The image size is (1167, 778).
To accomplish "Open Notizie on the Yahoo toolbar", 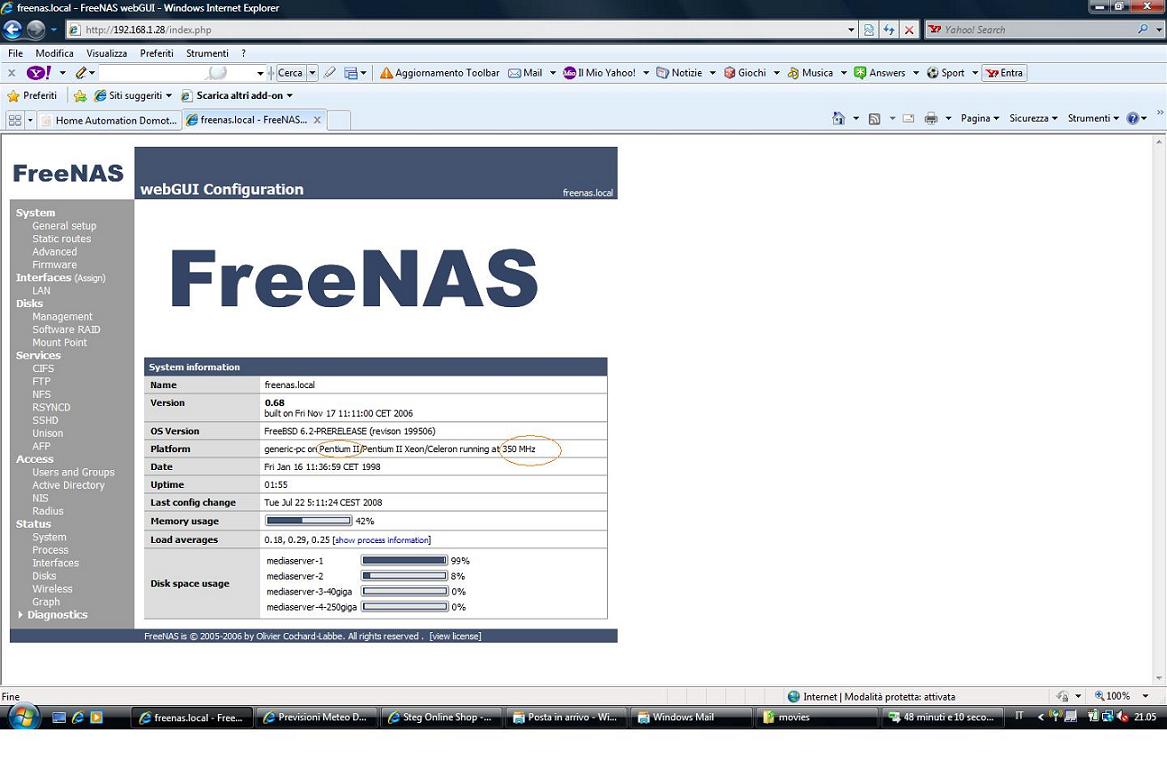I will (x=679, y=73).
